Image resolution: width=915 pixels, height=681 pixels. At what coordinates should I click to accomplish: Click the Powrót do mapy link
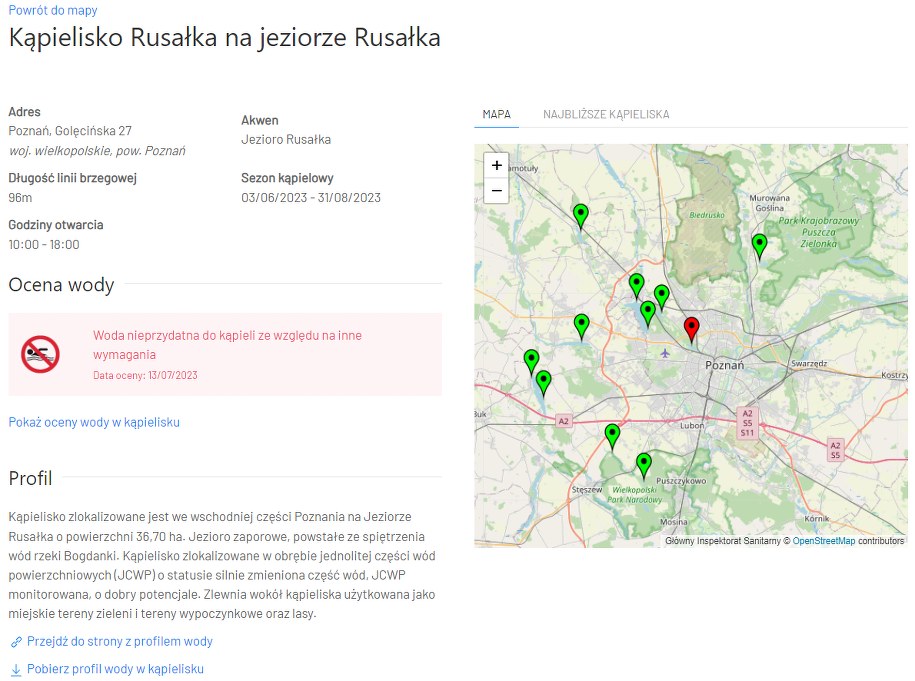tap(52, 10)
